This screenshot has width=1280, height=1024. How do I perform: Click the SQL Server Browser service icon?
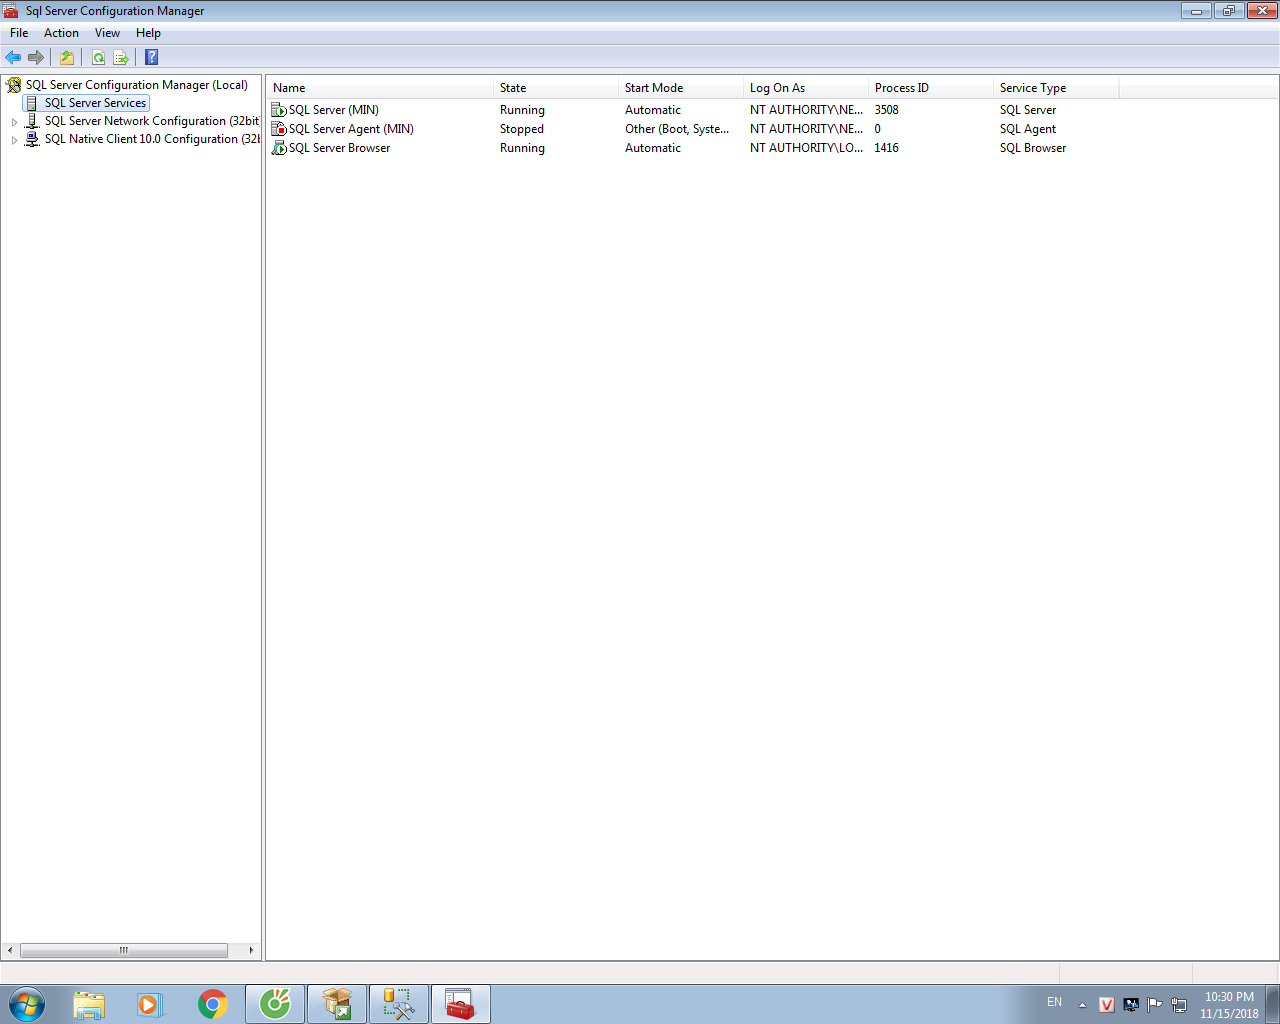279,148
